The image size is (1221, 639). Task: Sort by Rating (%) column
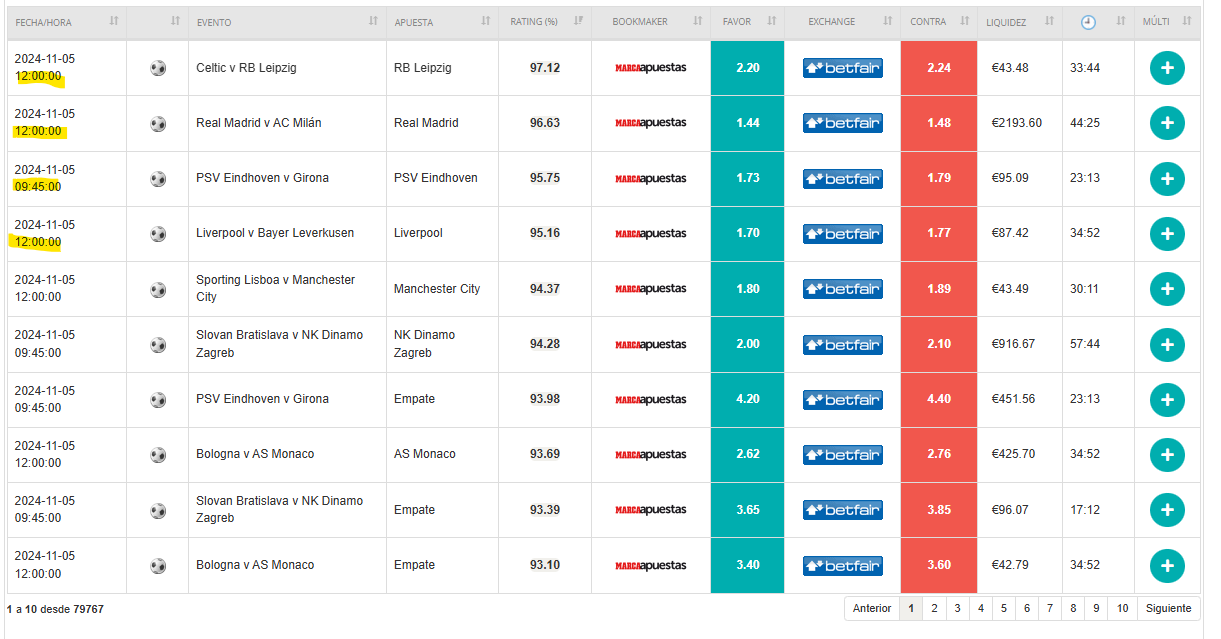pos(534,21)
